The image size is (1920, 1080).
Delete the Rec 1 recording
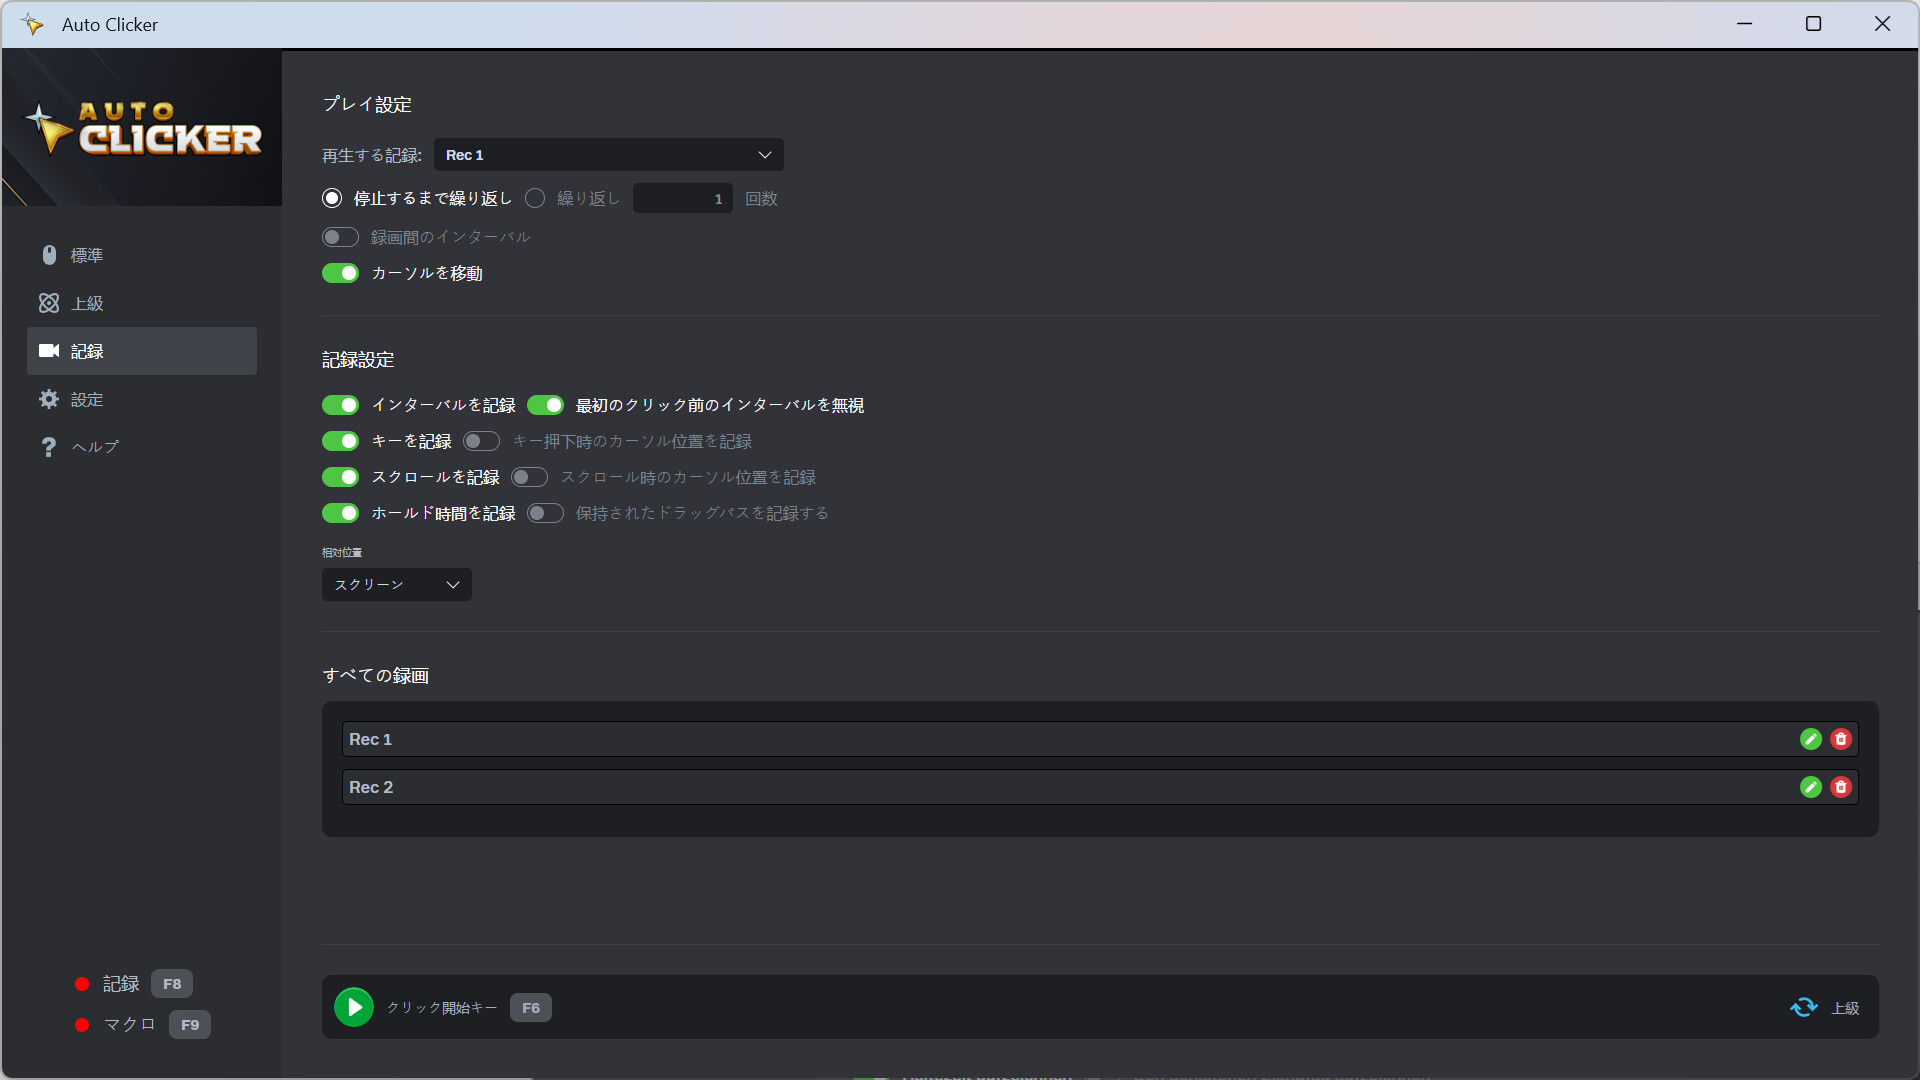pyautogui.click(x=1841, y=739)
